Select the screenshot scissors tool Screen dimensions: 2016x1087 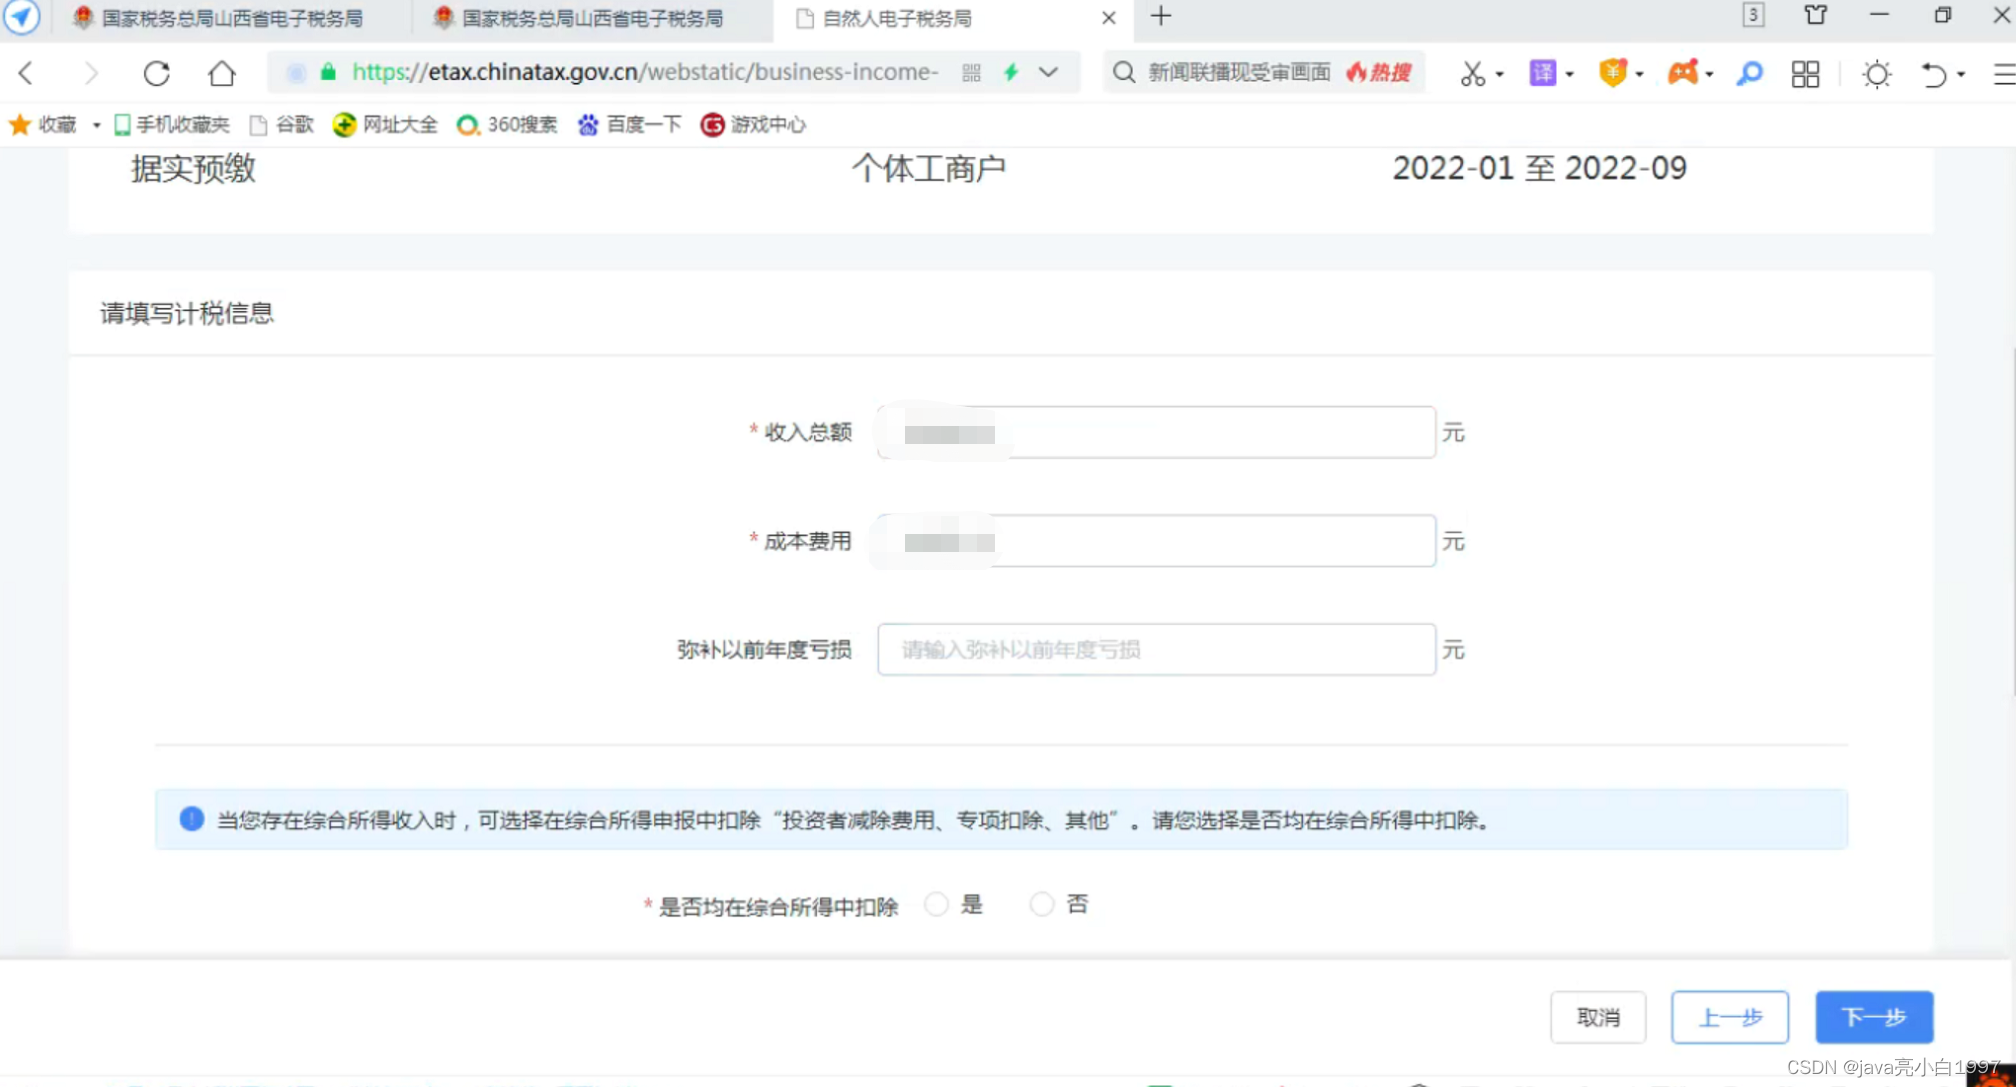tap(1475, 73)
